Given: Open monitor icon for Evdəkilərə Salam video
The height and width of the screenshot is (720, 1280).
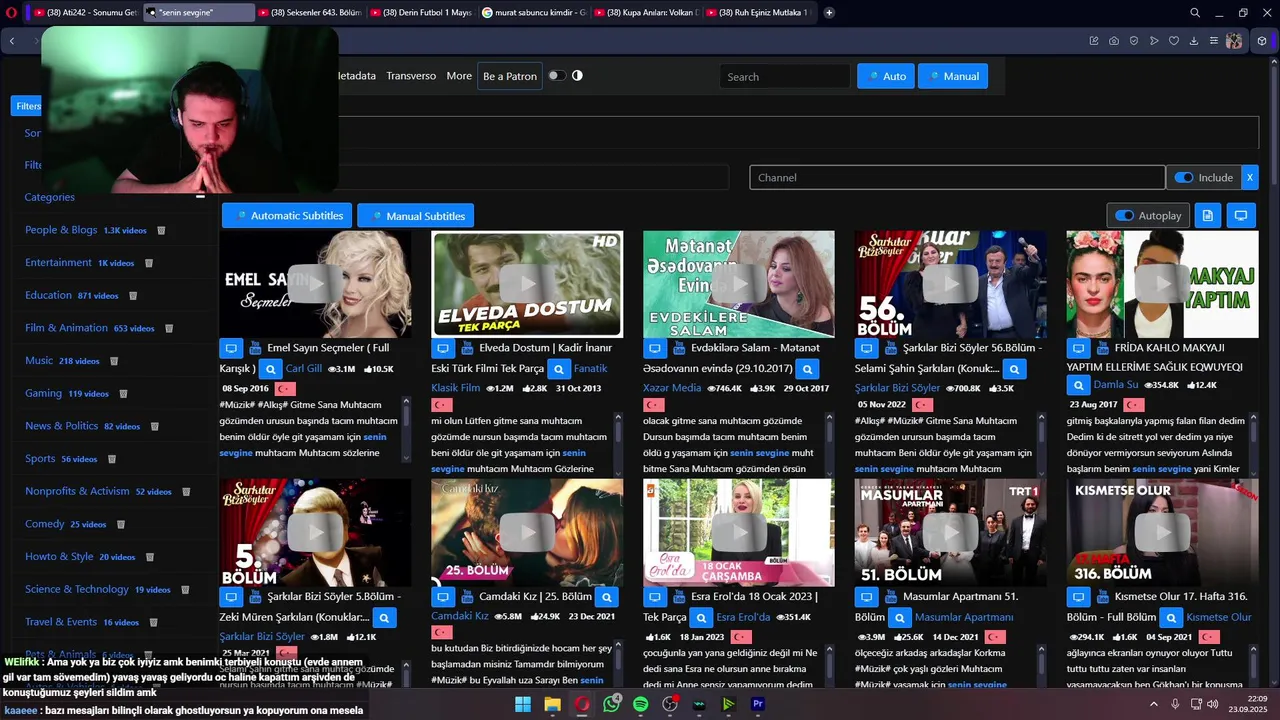Looking at the screenshot, I should tap(655, 348).
